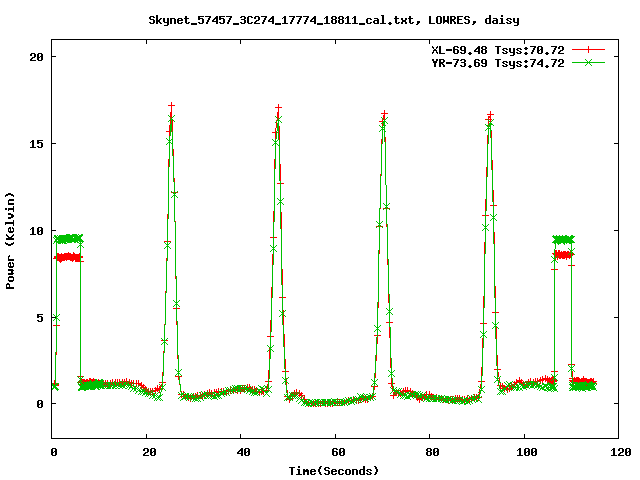Click y-axis tick label 5
640x480 pixels.
(x=40, y=318)
